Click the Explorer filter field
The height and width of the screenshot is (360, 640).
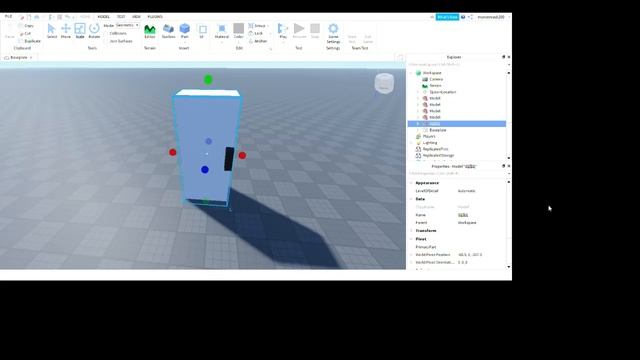point(457,64)
